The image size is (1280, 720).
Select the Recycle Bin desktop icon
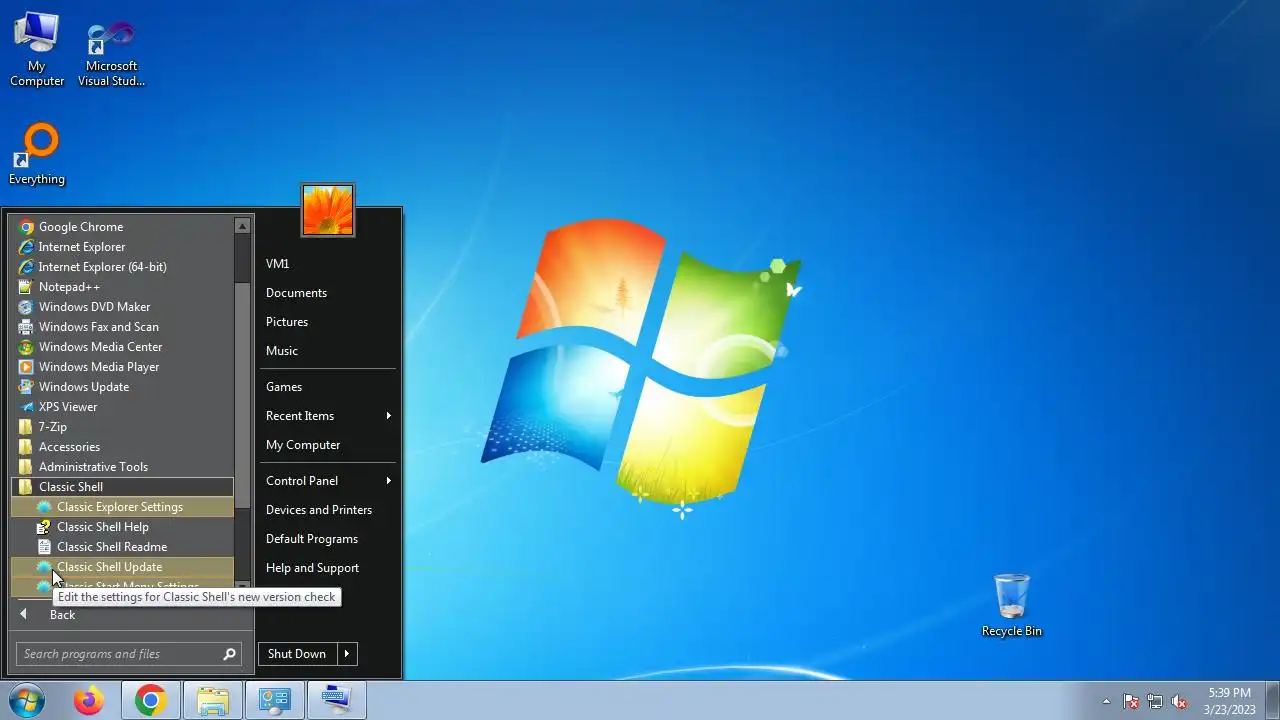1012,605
